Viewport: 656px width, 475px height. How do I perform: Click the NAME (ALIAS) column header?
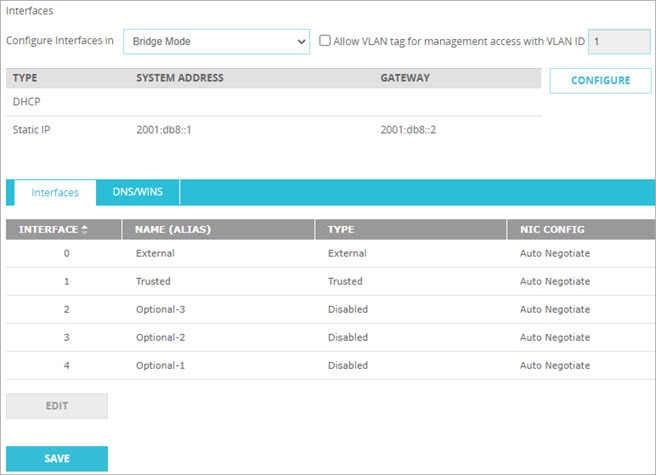pos(173,230)
